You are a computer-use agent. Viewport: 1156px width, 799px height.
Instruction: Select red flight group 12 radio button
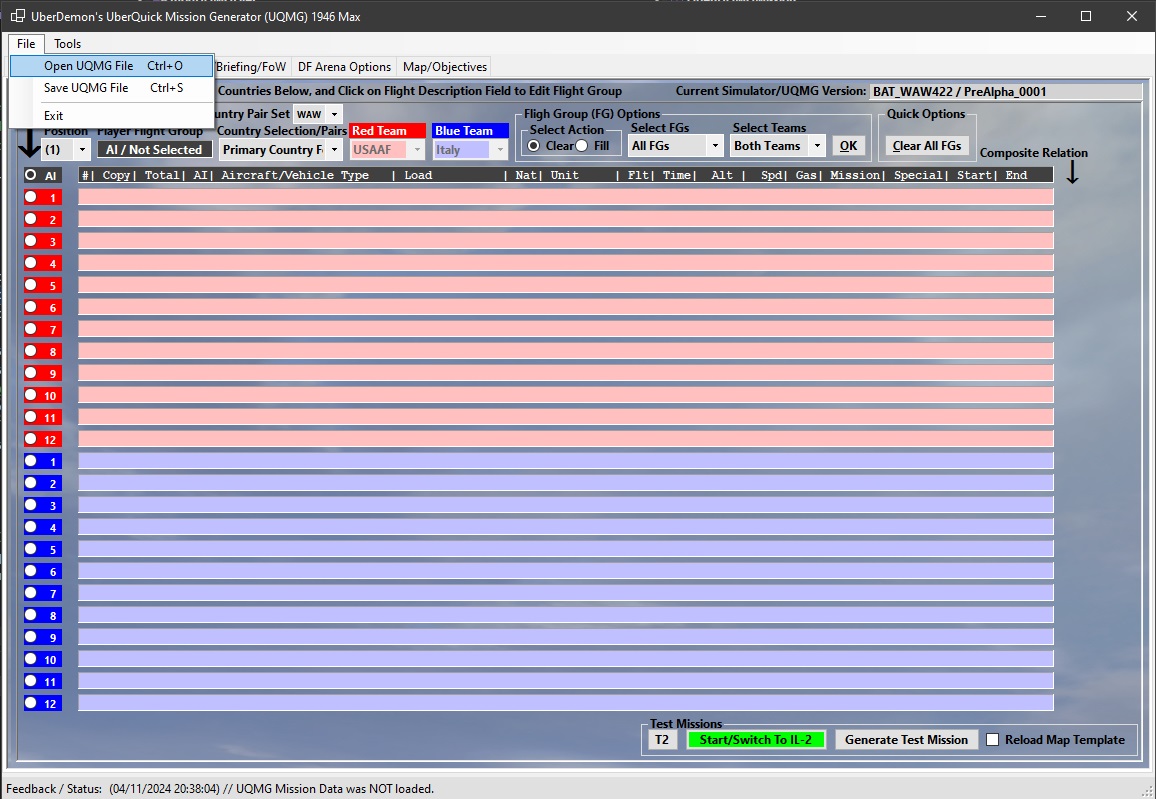point(30,439)
